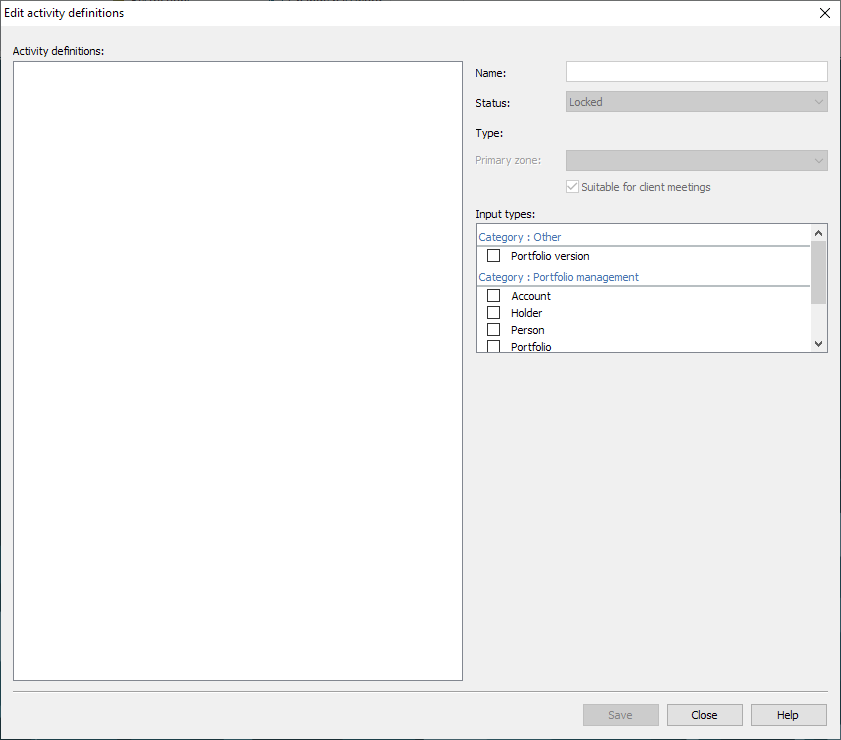
Task: Check the Portfolio checkbox in the list
Action: click(493, 346)
